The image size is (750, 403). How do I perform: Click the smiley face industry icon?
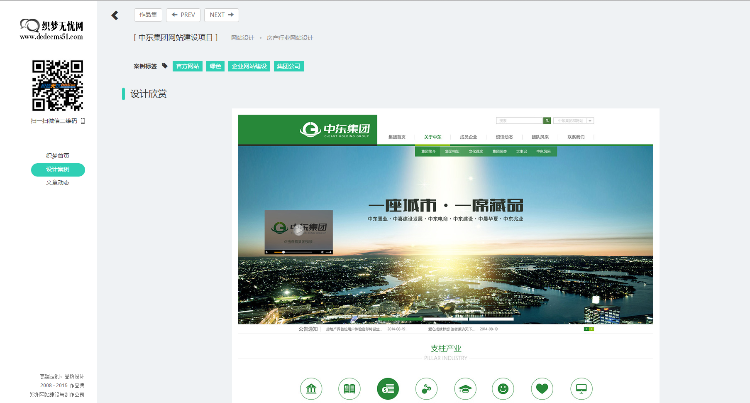click(503, 388)
